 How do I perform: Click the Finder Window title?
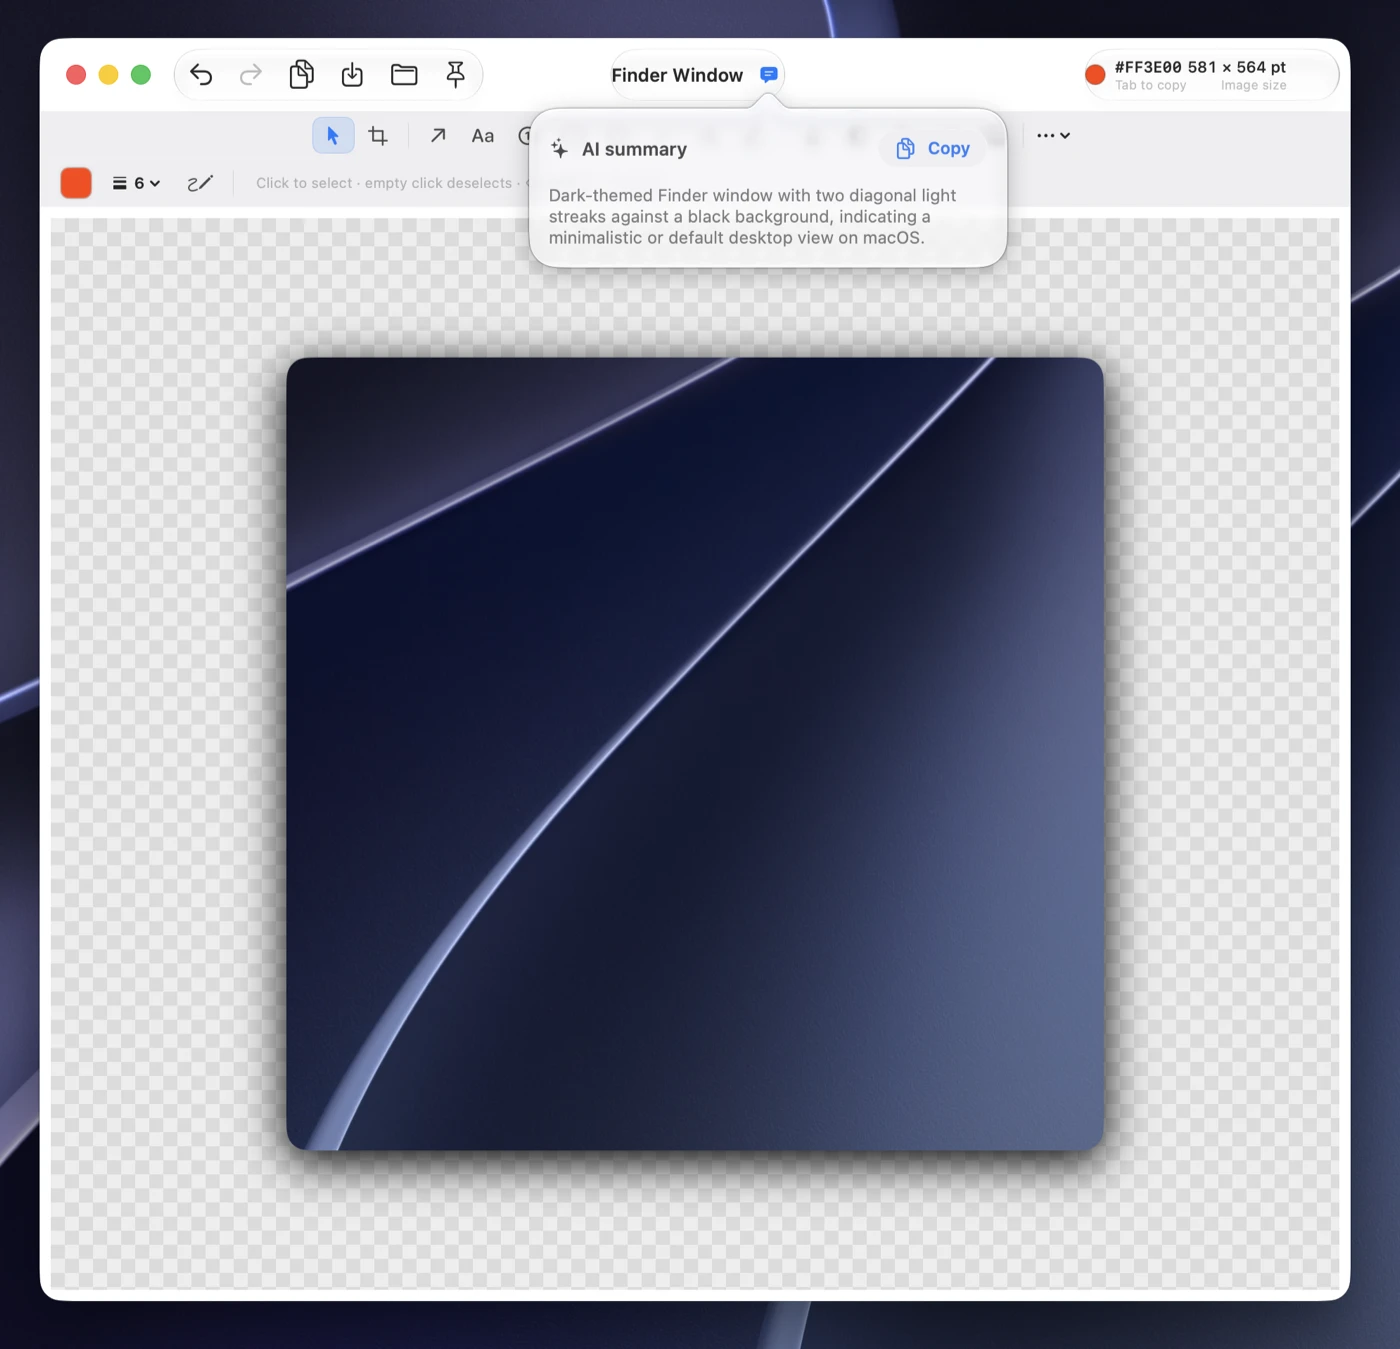point(677,75)
